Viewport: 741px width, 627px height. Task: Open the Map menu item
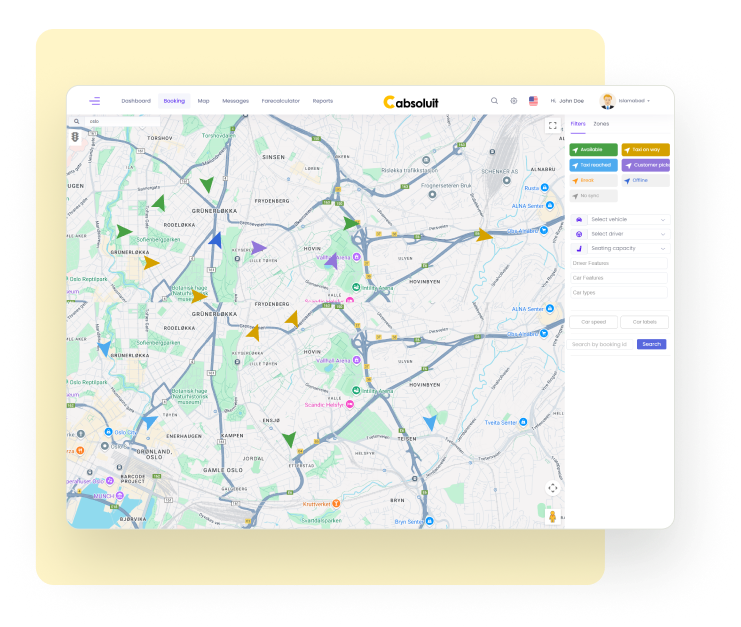click(x=204, y=101)
